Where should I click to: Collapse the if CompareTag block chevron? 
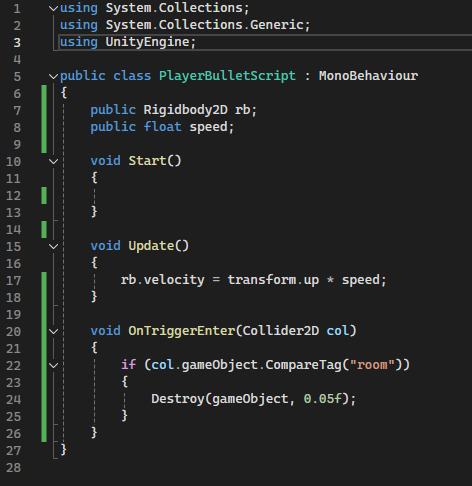pos(53,365)
